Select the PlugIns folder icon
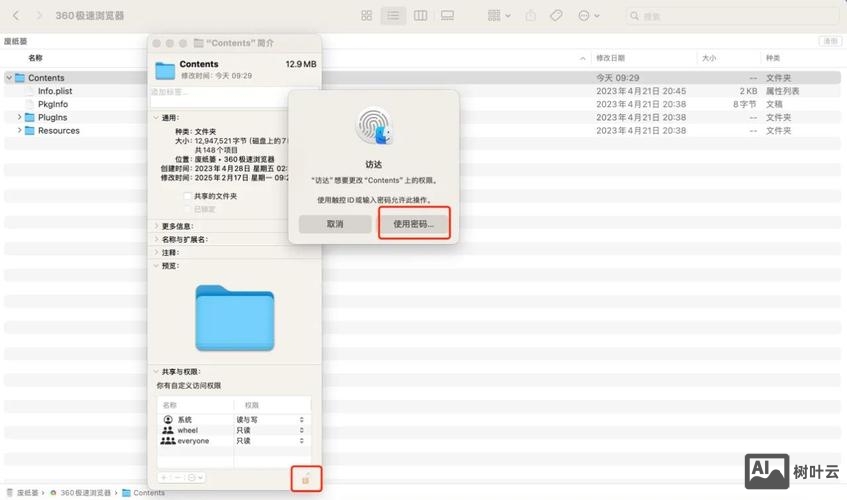 tap(30, 117)
